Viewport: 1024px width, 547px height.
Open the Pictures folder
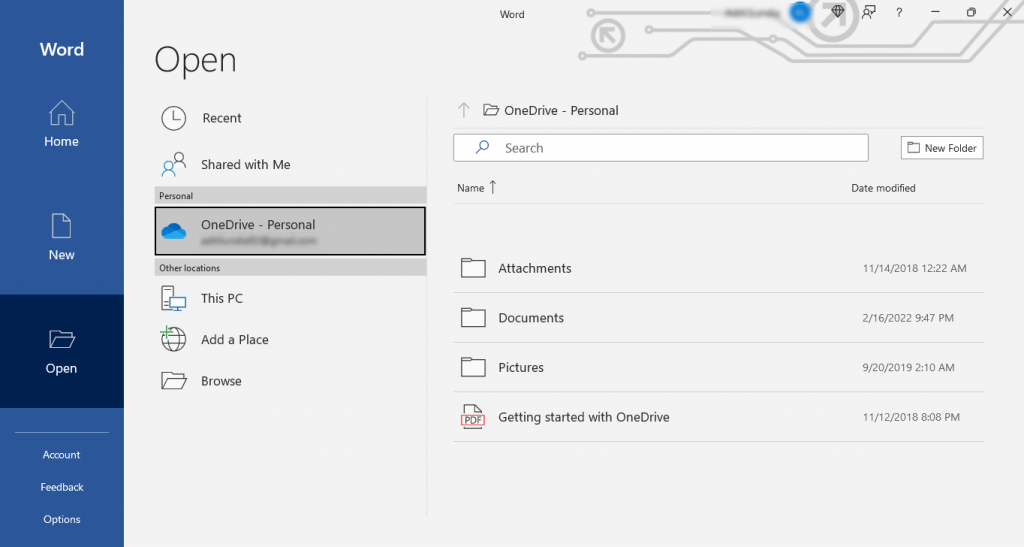(521, 367)
